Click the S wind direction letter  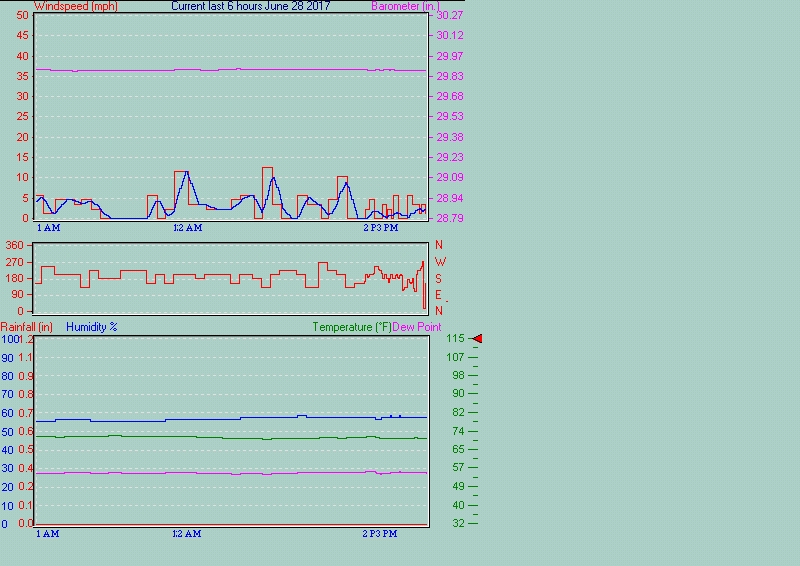click(438, 278)
